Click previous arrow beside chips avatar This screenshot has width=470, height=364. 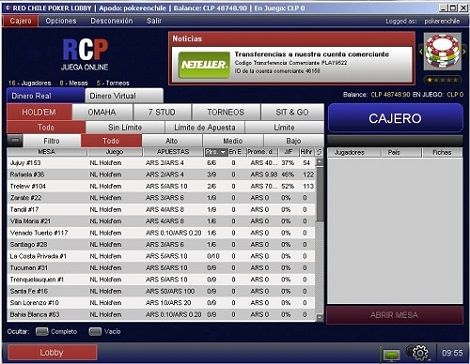[421, 52]
